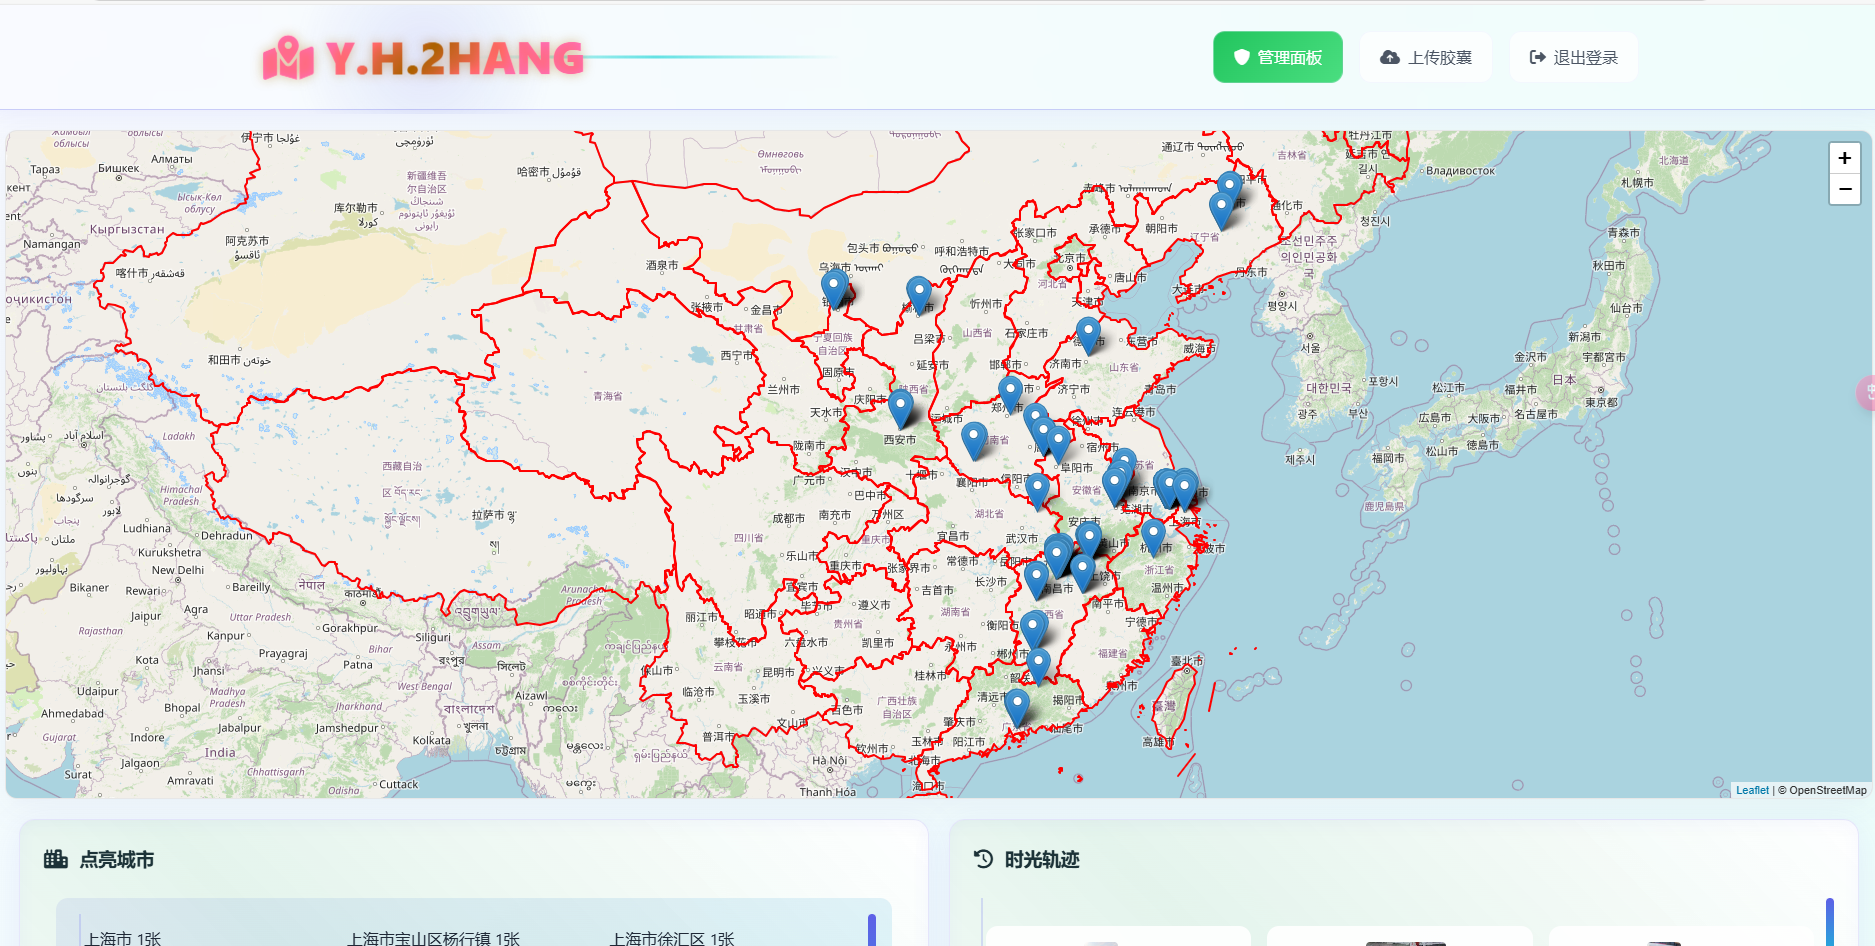Viewport: 1875px width, 946px height.
Task: Click the 时光轨迹 history clock icon
Action: [x=983, y=859]
